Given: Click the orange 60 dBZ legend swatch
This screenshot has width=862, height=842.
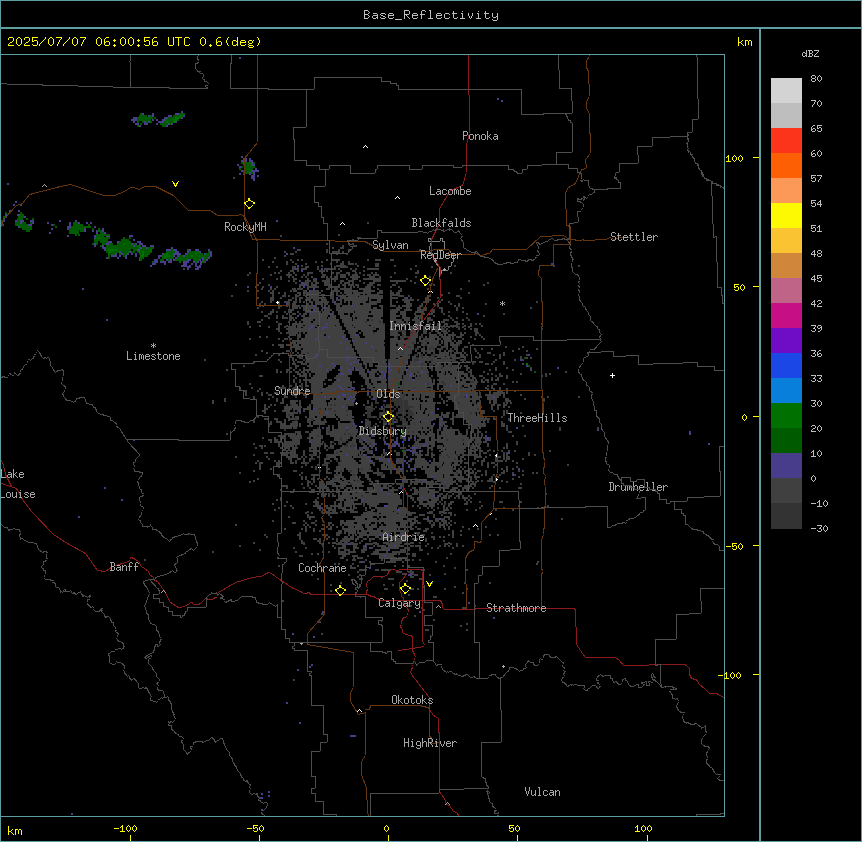Looking at the screenshot, I should [x=786, y=165].
